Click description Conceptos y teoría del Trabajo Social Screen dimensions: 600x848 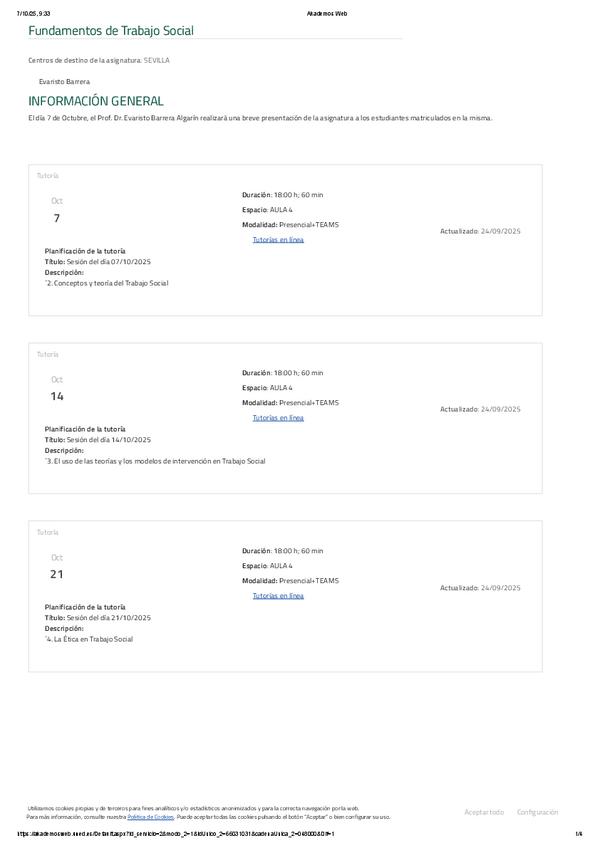[x=108, y=283]
